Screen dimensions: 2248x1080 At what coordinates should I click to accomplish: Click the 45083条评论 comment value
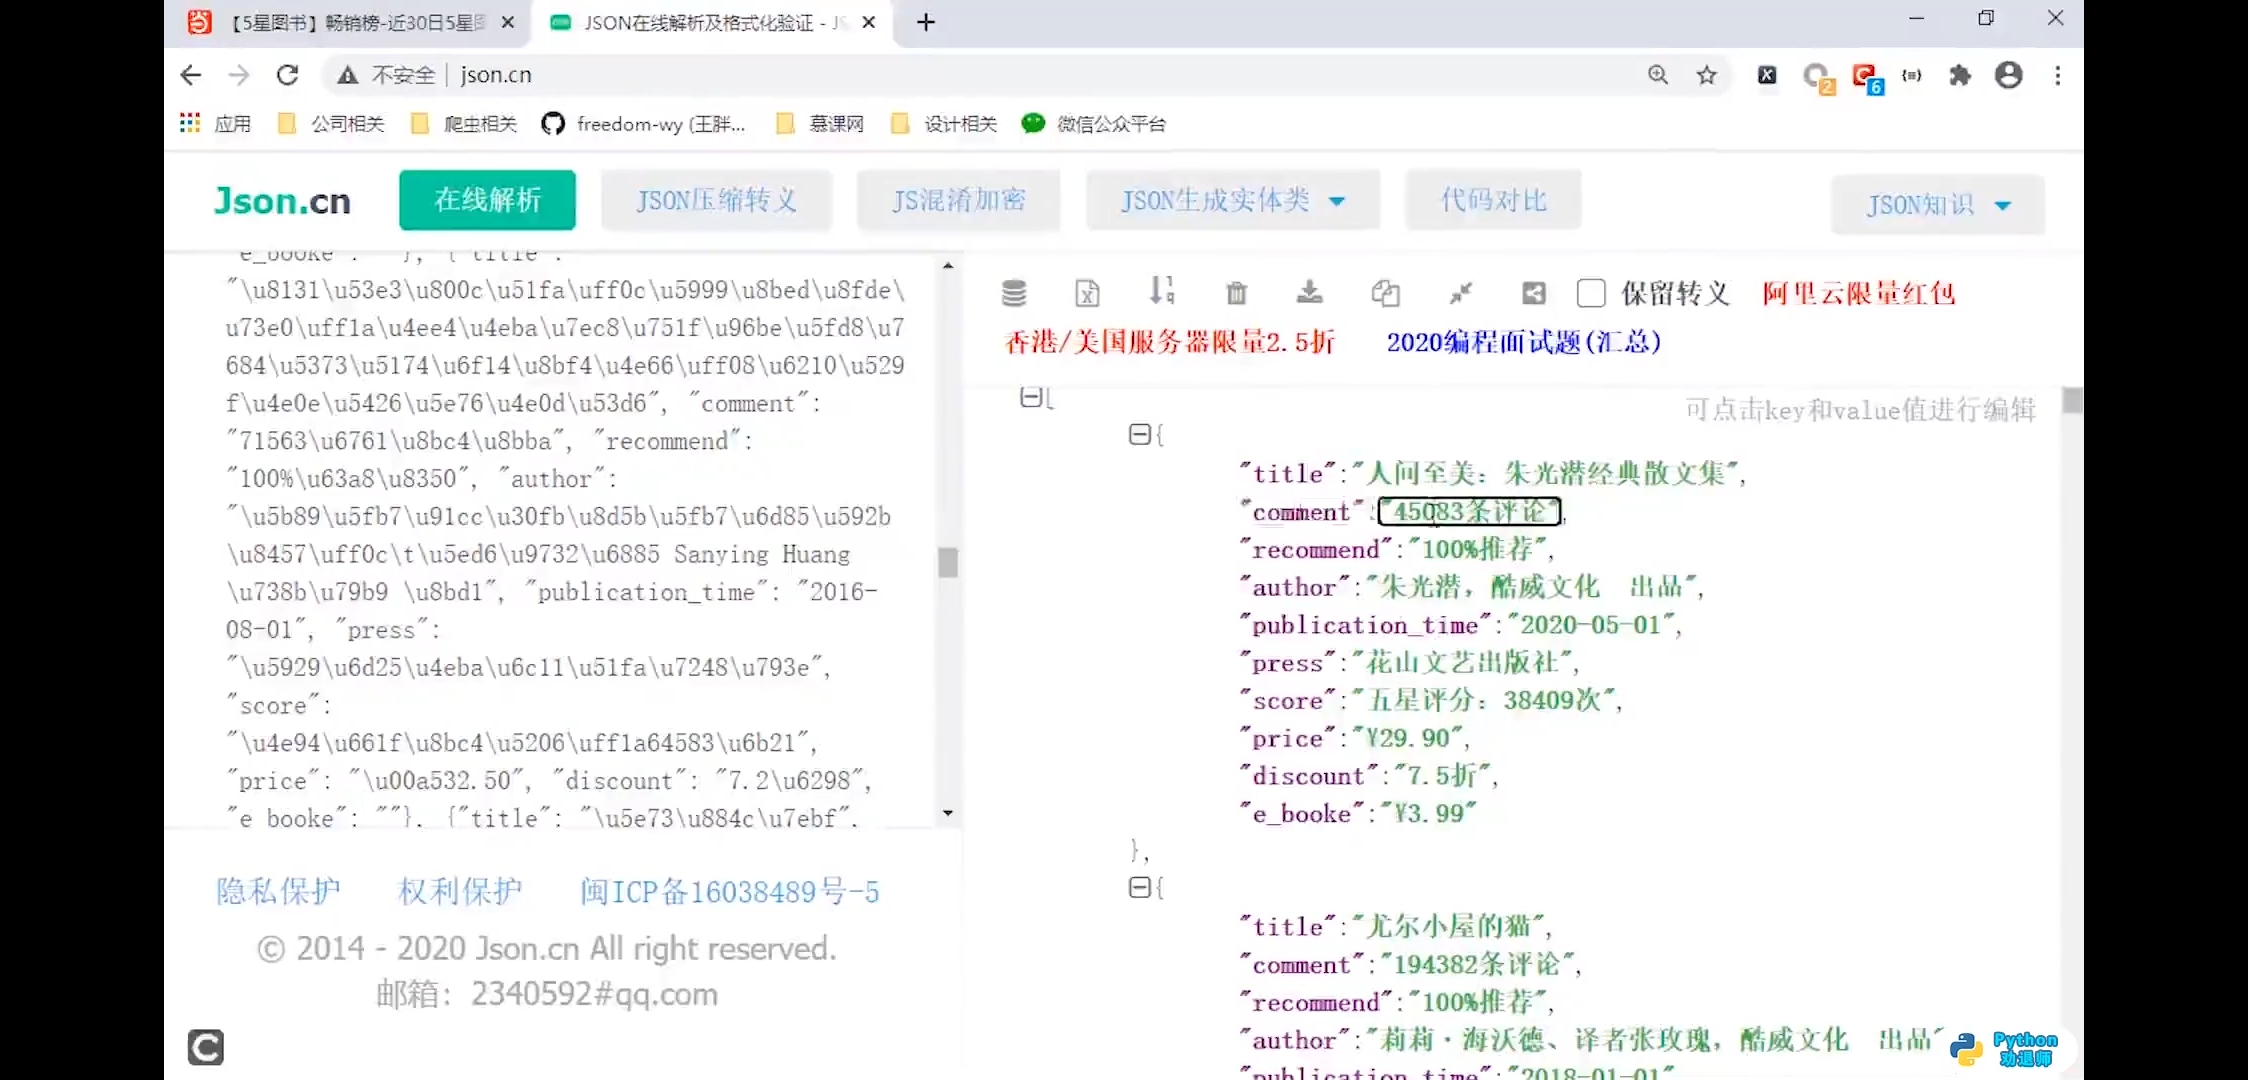click(x=1469, y=512)
